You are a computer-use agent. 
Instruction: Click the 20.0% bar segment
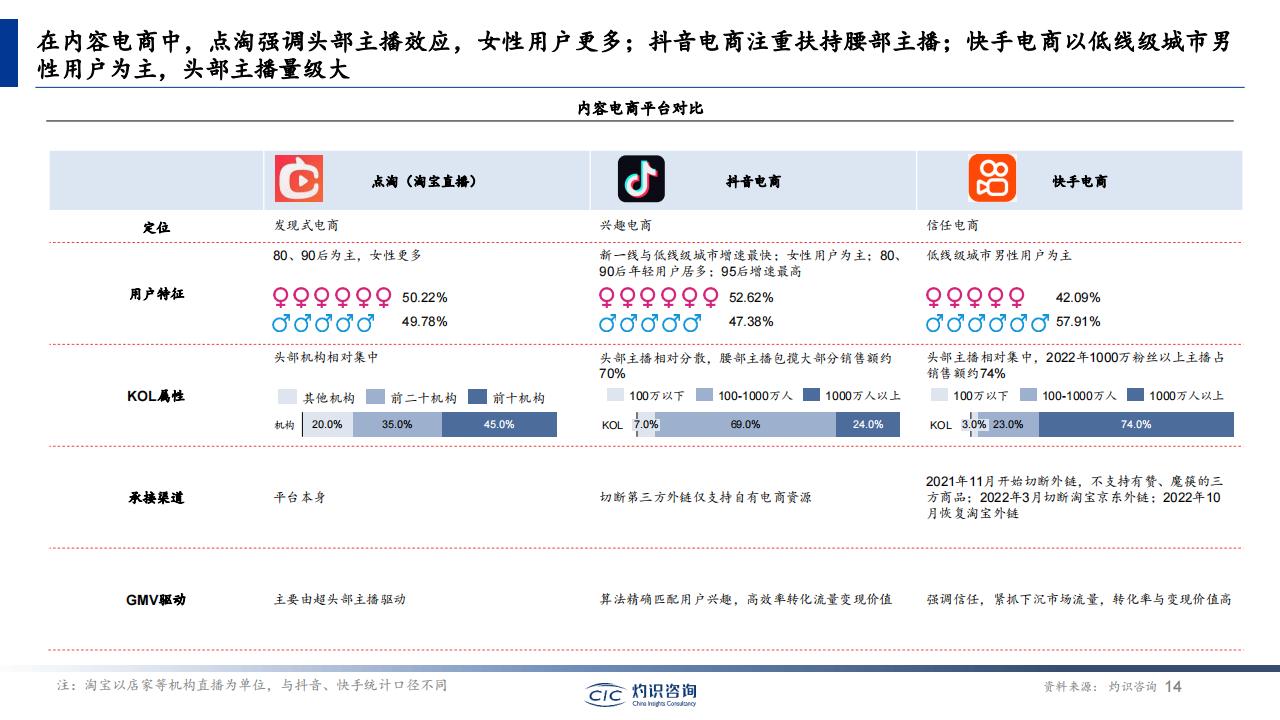[x=327, y=424]
